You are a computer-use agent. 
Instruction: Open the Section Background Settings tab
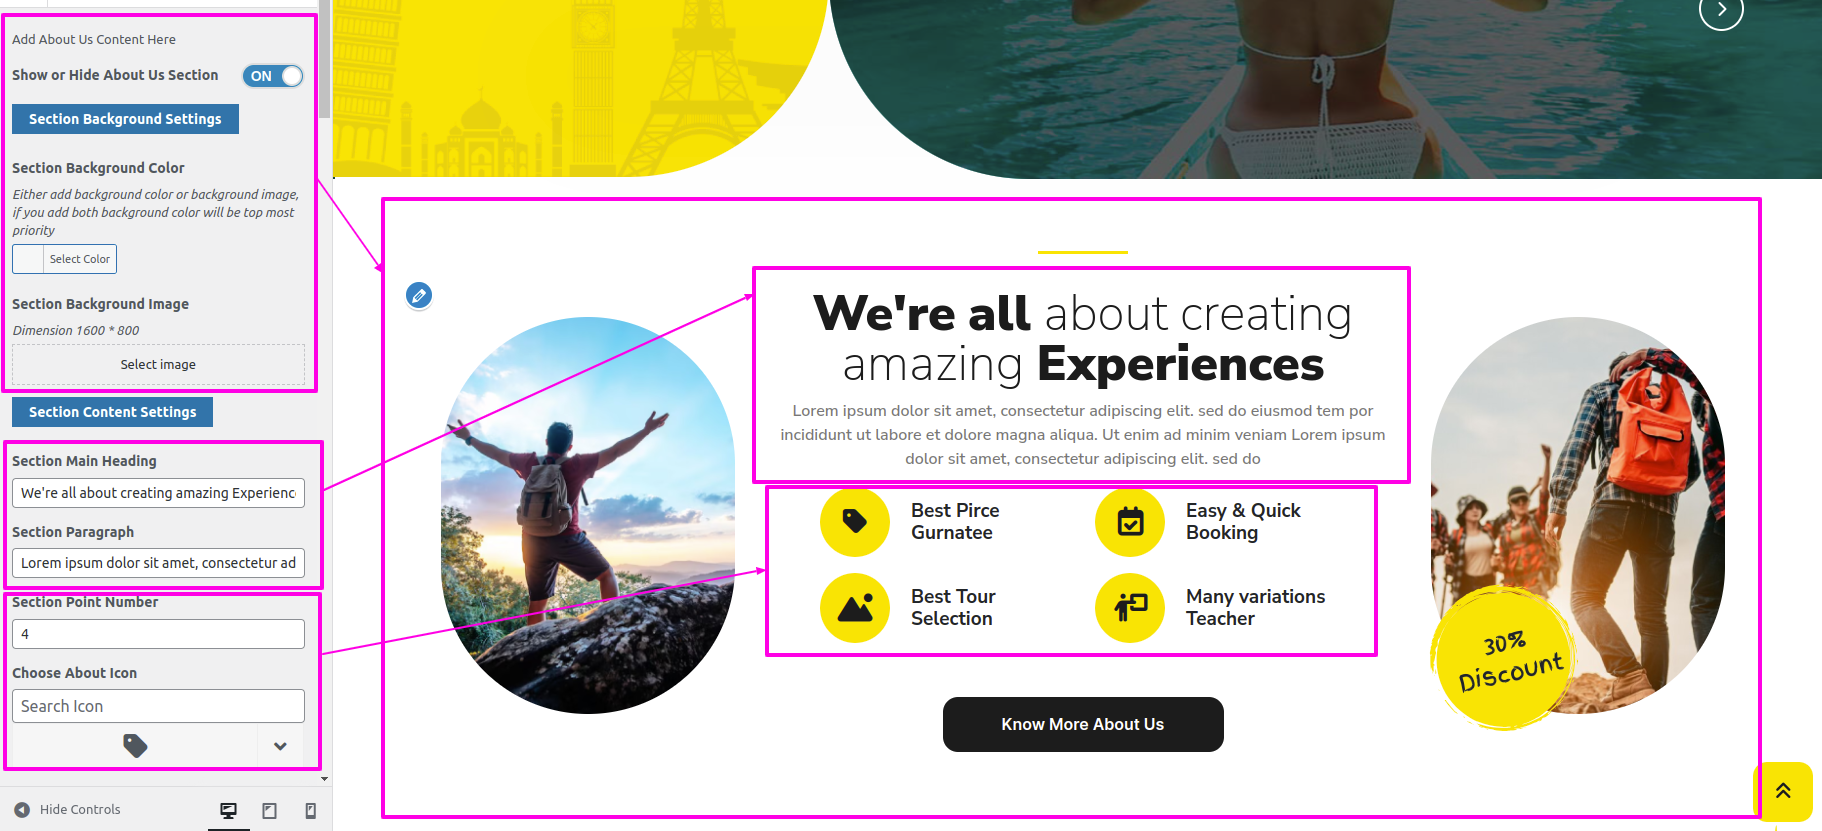[x=125, y=119]
